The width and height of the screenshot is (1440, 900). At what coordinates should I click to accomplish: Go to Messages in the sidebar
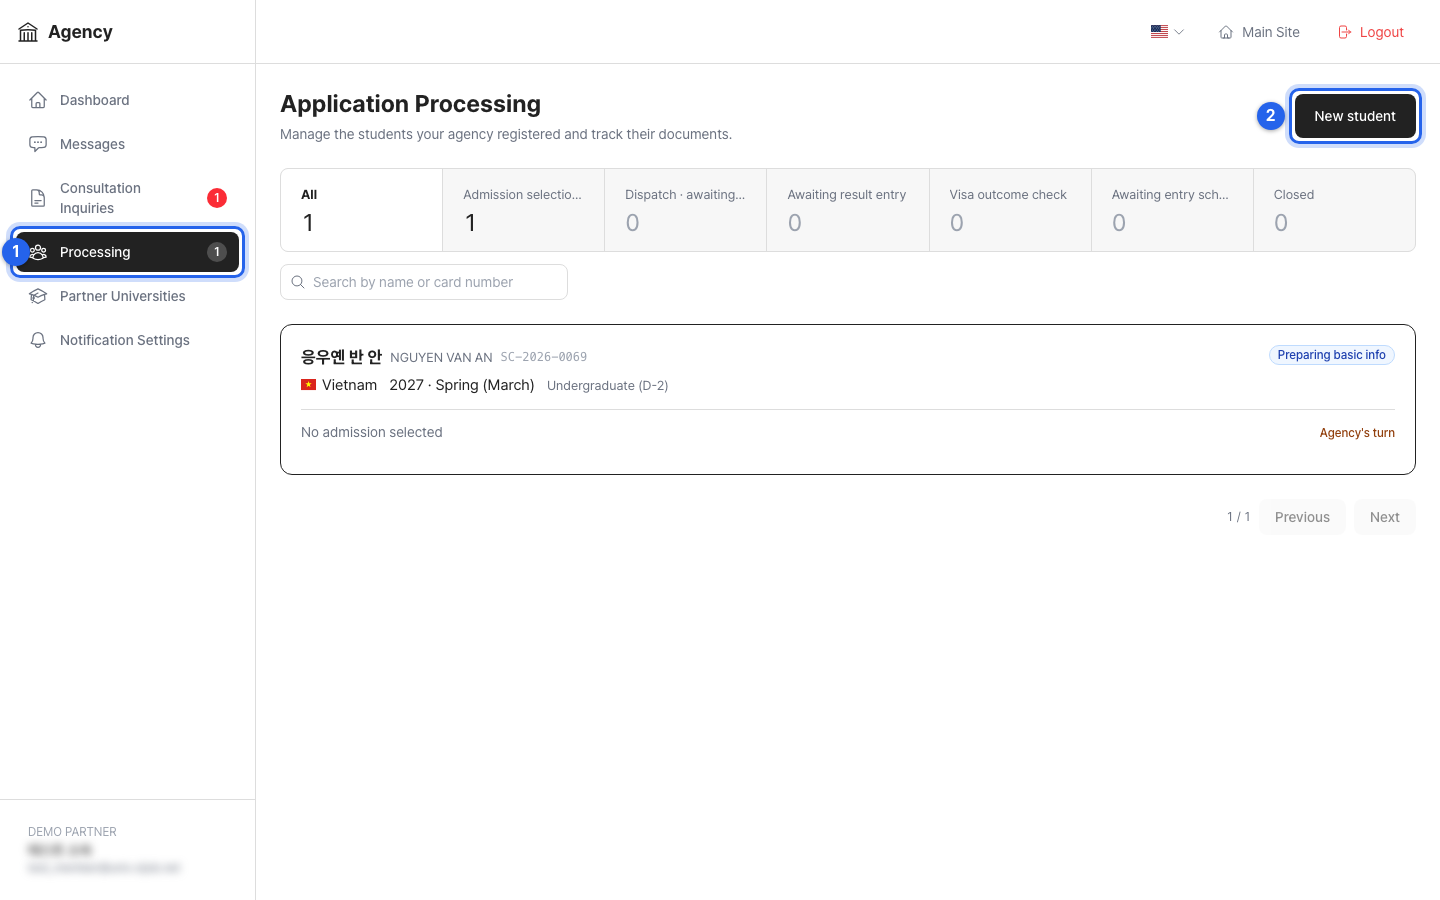pos(128,144)
